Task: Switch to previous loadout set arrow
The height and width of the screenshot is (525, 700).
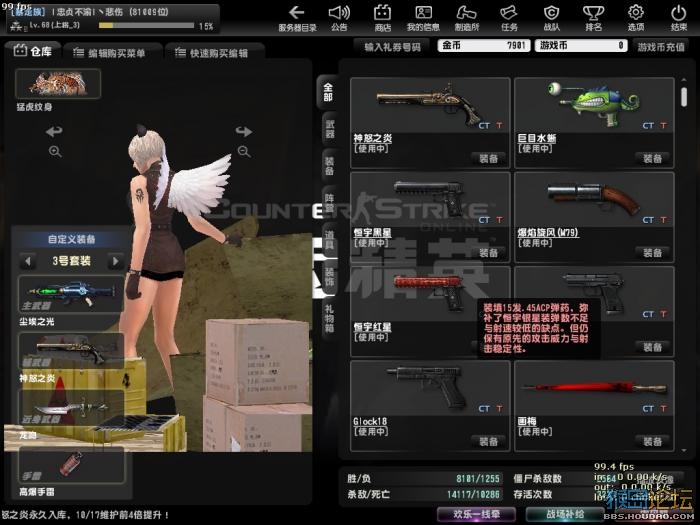Action: pyautogui.click(x=28, y=261)
